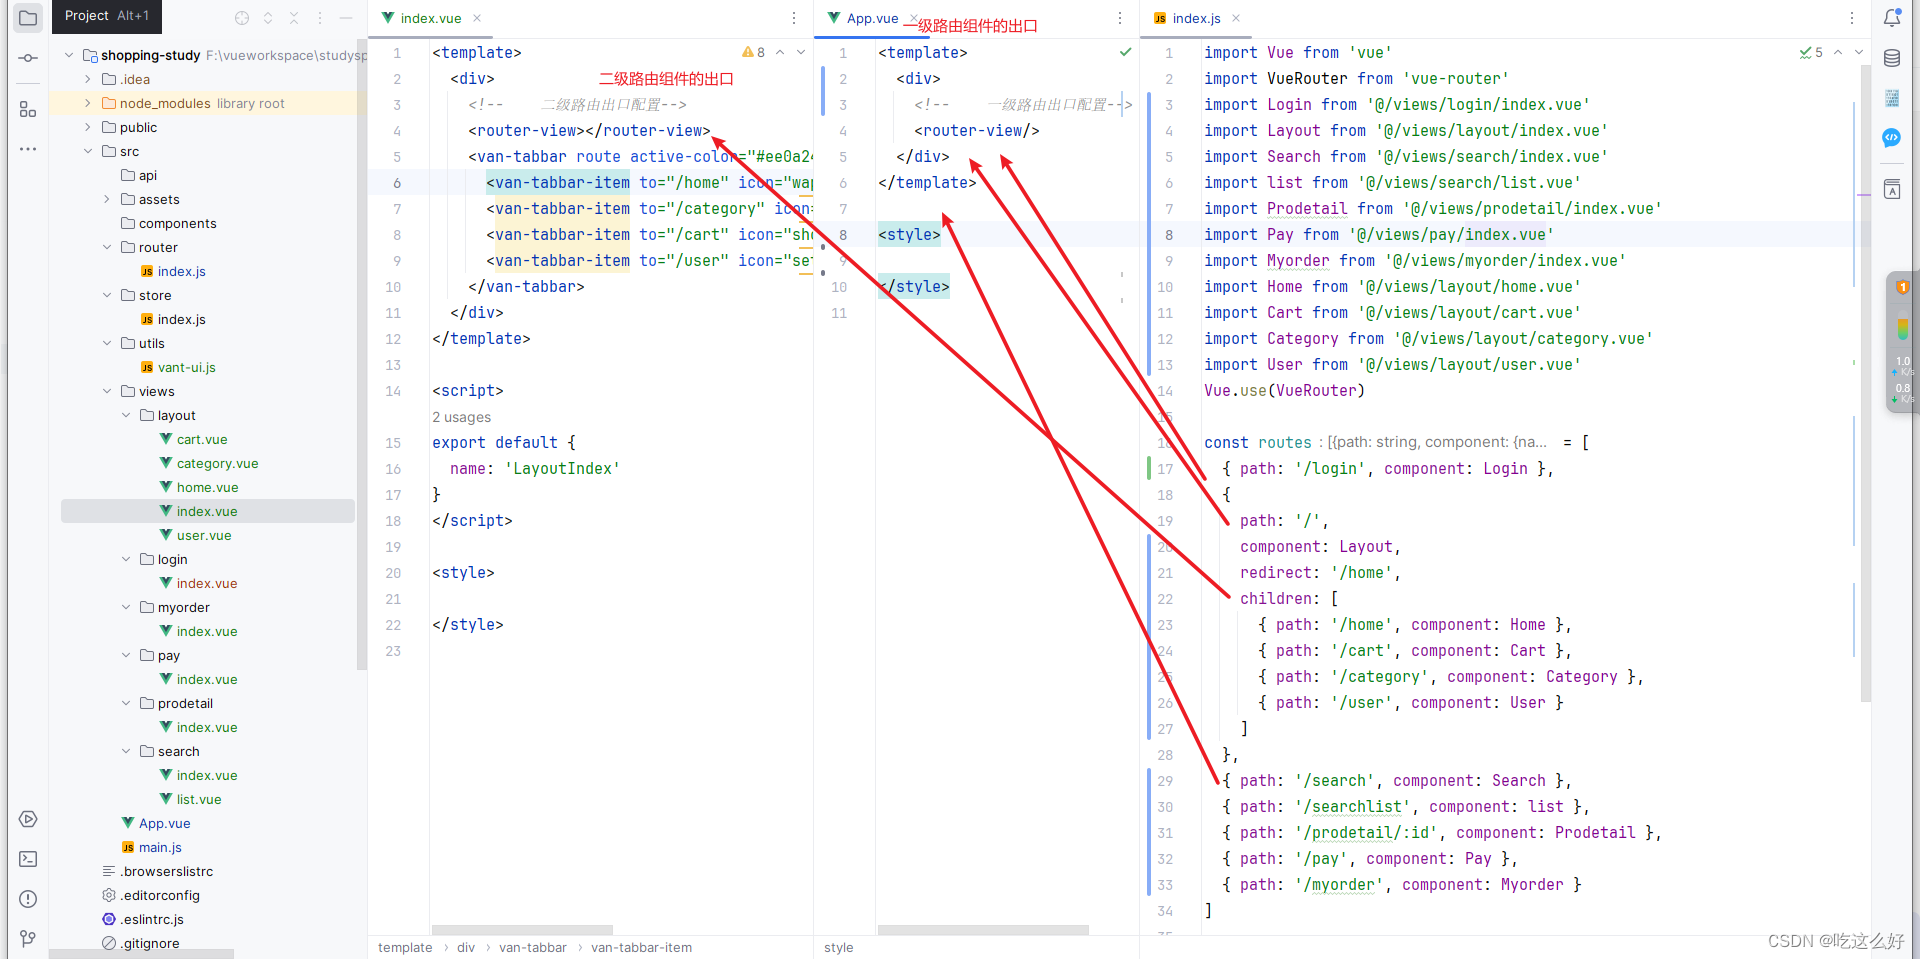This screenshot has width=1920, height=959.
Task: Collapse the layout folder
Action: 126,415
